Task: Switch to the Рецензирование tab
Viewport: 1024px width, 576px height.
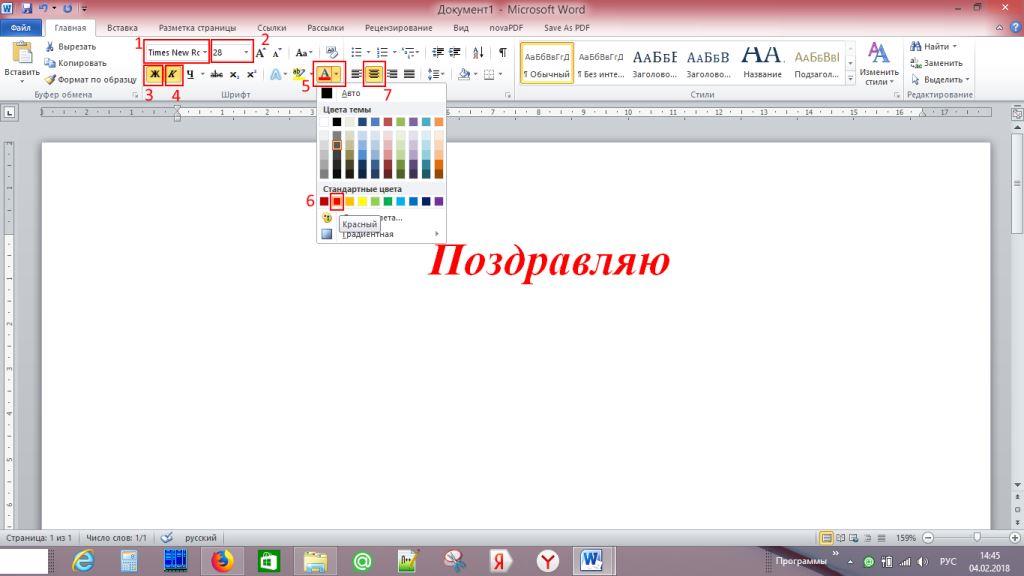Action: [398, 28]
